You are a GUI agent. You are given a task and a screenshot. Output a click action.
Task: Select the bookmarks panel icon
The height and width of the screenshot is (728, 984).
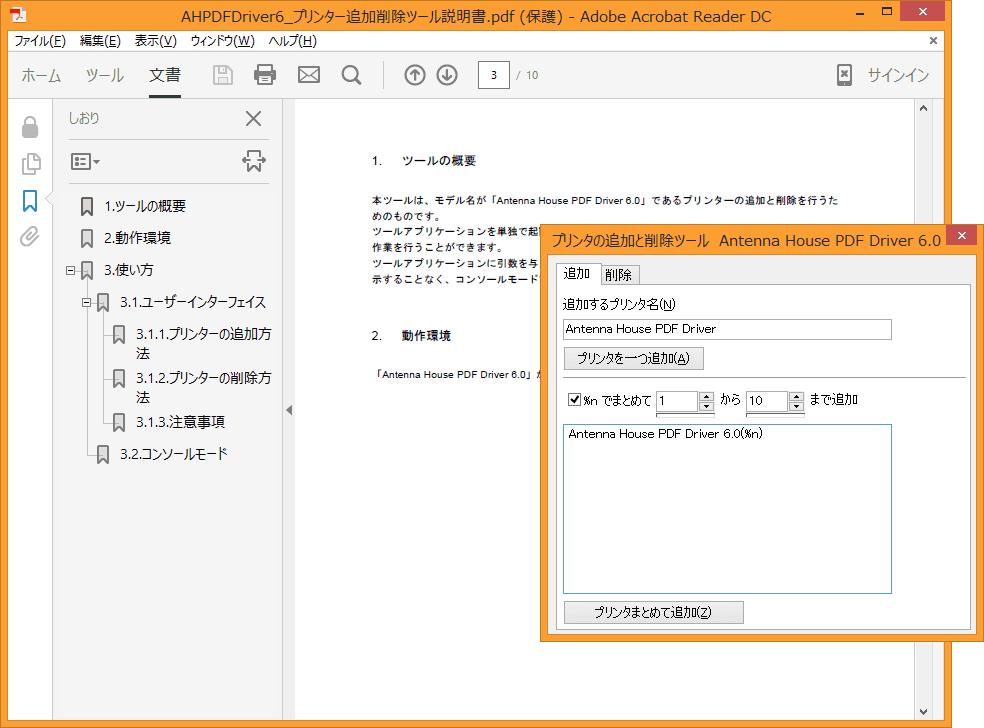tap(30, 201)
